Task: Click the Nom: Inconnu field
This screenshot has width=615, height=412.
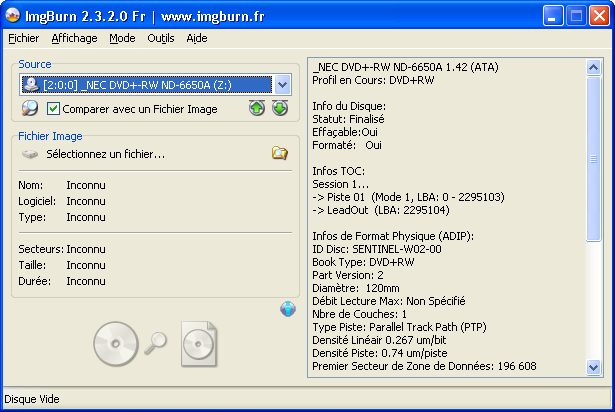Action: tap(62, 185)
